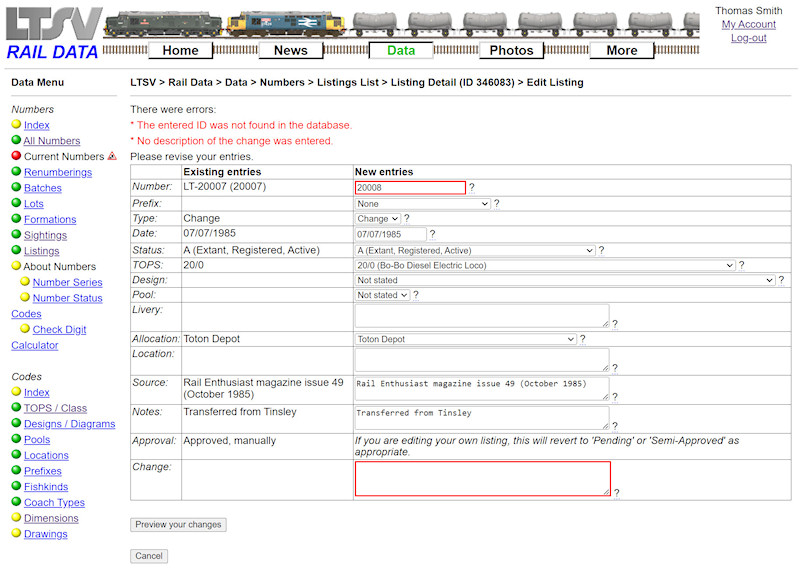Switch to the Photos tab
Screen dimensions: 800x578
(x=511, y=50)
